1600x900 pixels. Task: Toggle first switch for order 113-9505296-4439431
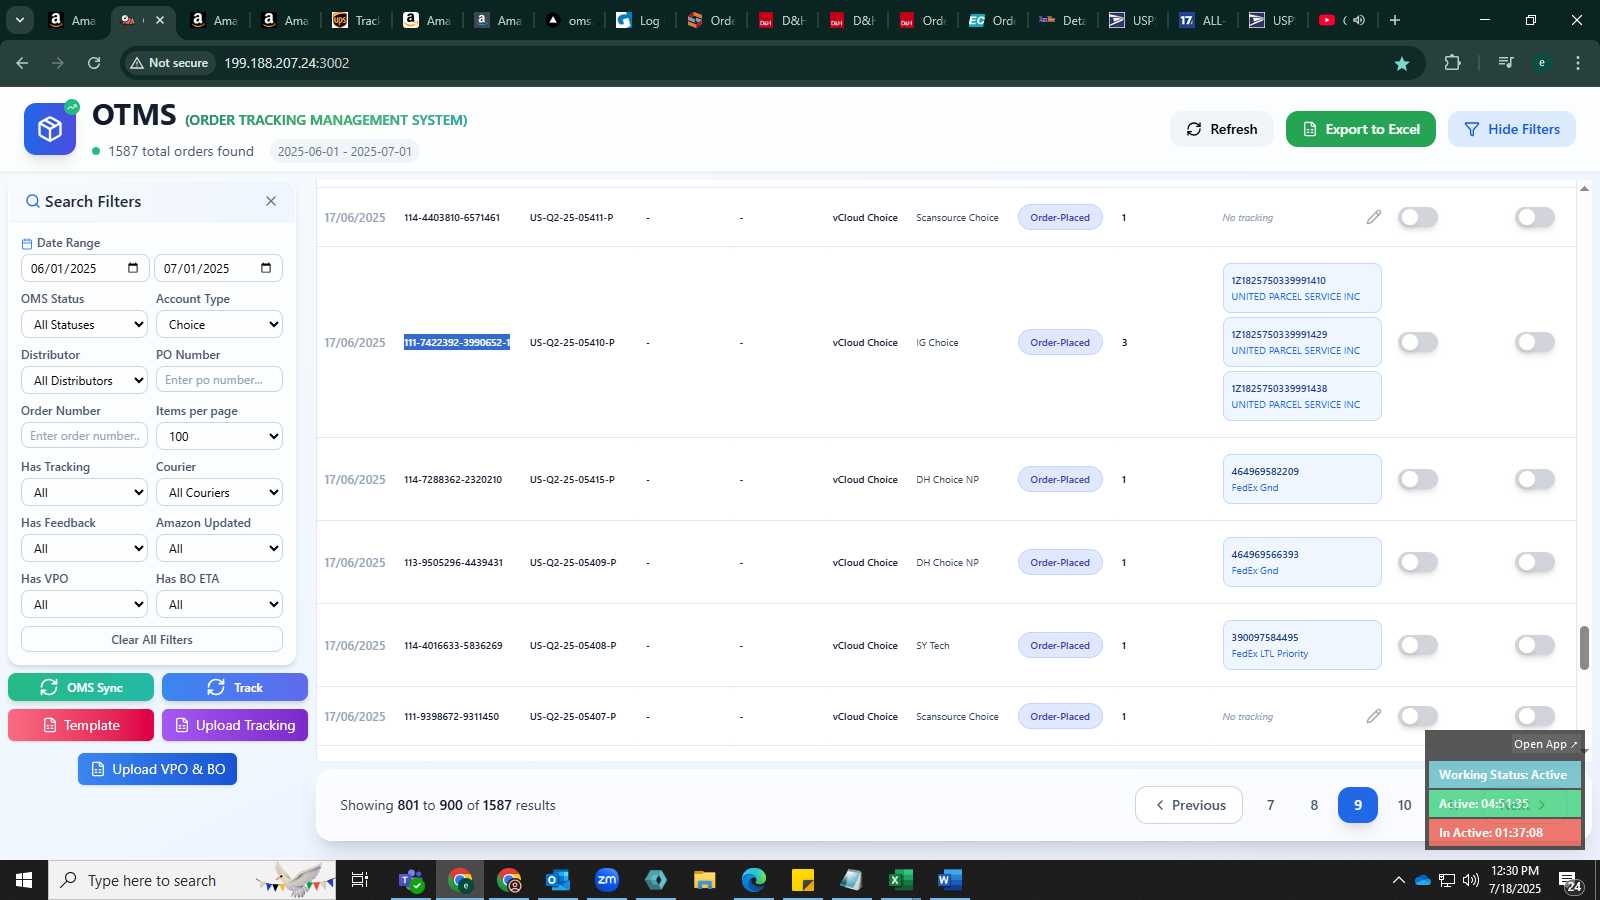point(1418,562)
